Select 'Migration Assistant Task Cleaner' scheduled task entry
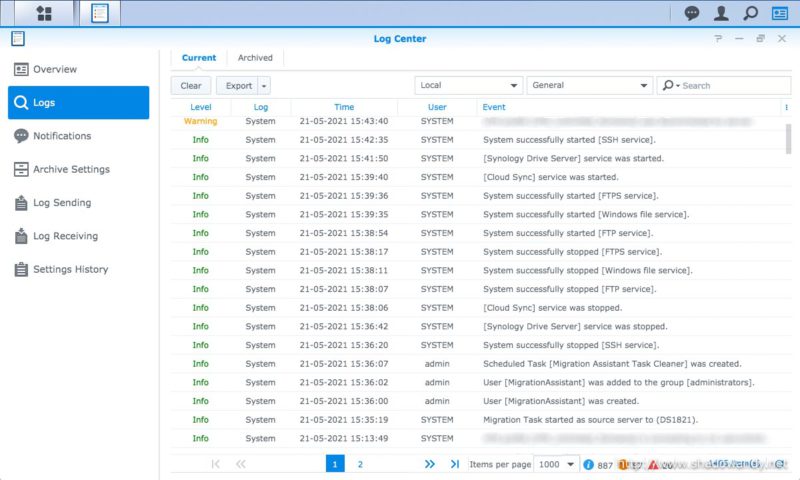The width and height of the screenshot is (800, 480). click(479, 364)
